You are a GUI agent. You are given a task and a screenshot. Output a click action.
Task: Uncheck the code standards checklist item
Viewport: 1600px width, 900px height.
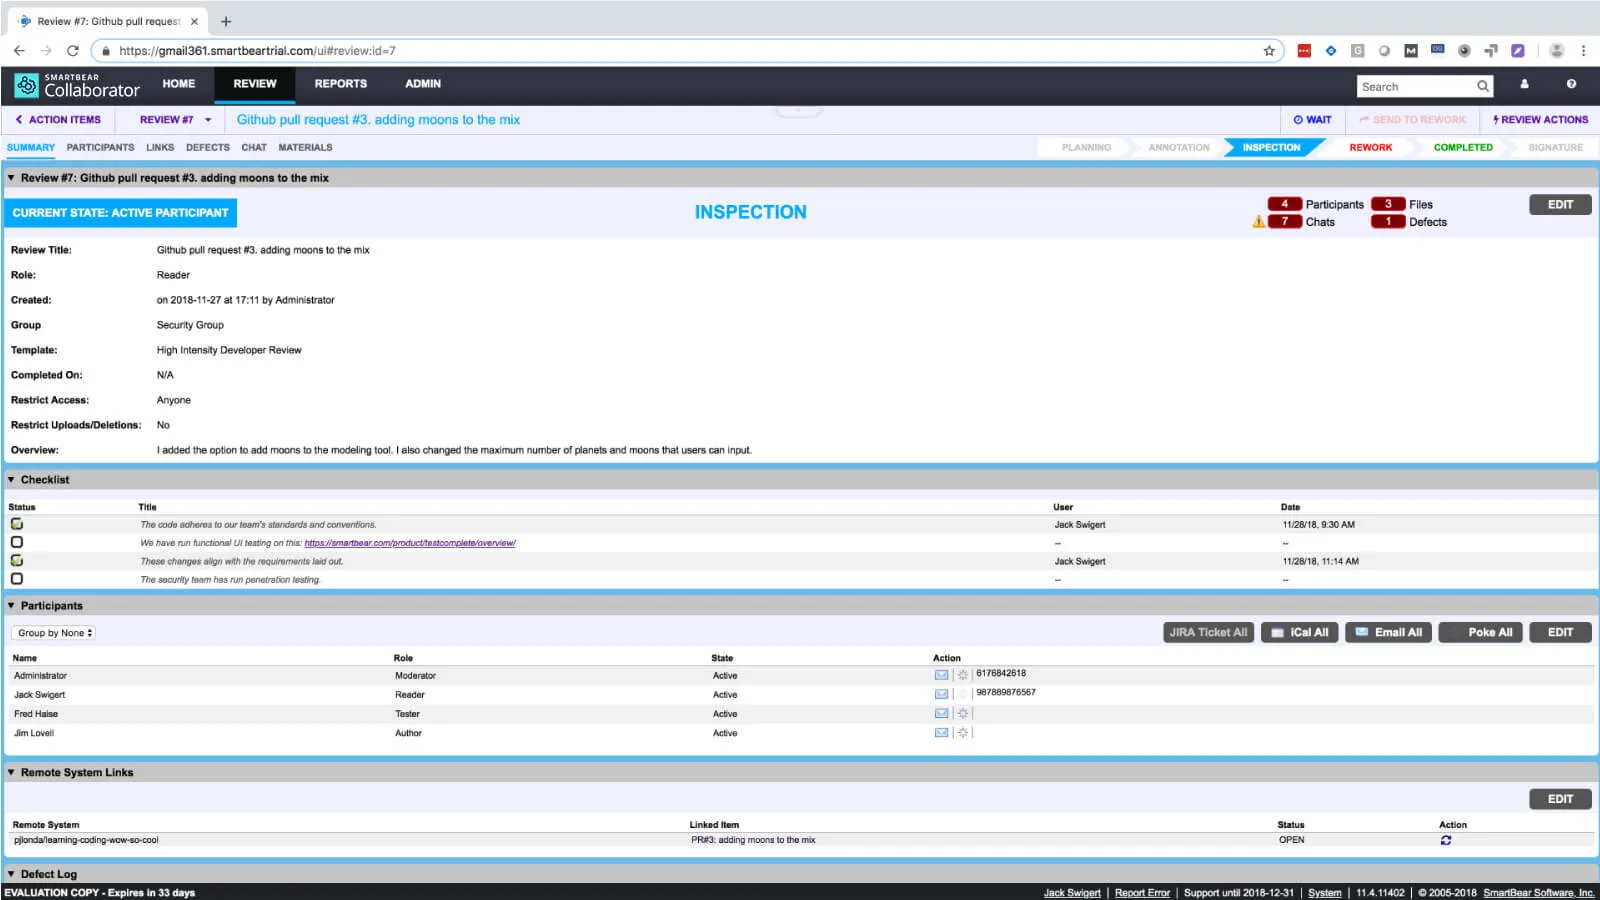point(16,524)
